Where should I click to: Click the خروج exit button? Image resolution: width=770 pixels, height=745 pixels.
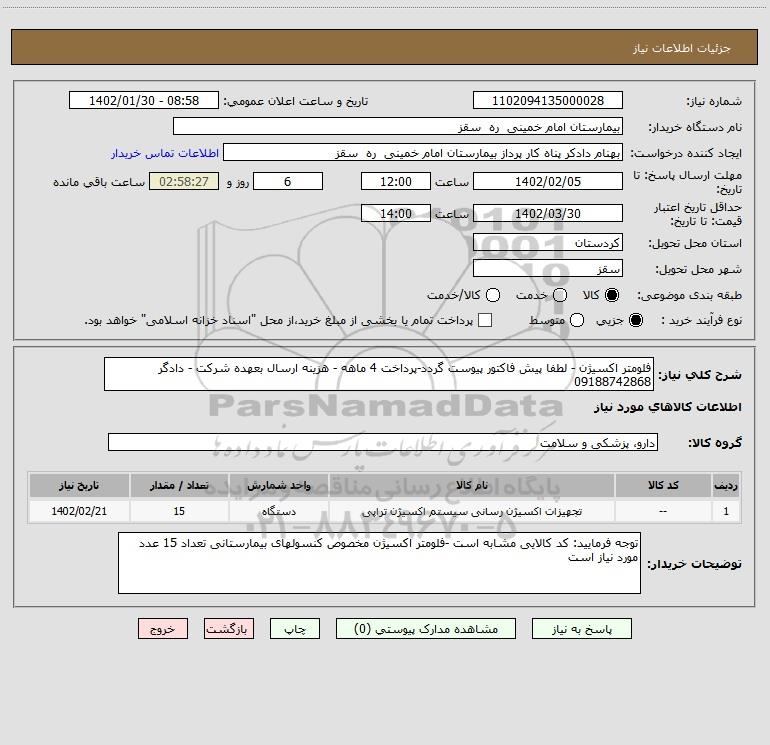tap(163, 629)
